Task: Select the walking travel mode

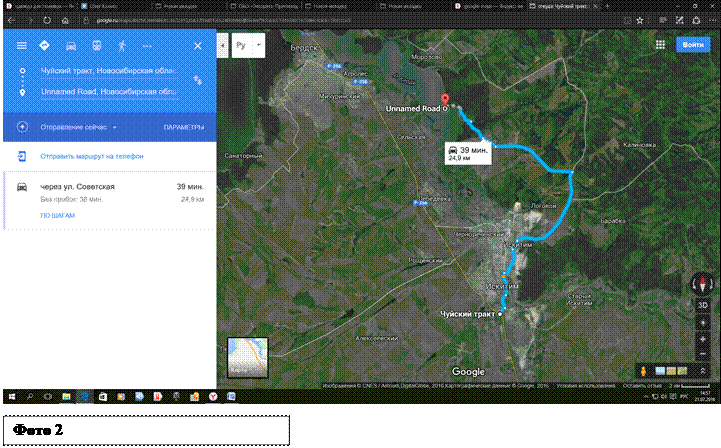Action: 122,46
